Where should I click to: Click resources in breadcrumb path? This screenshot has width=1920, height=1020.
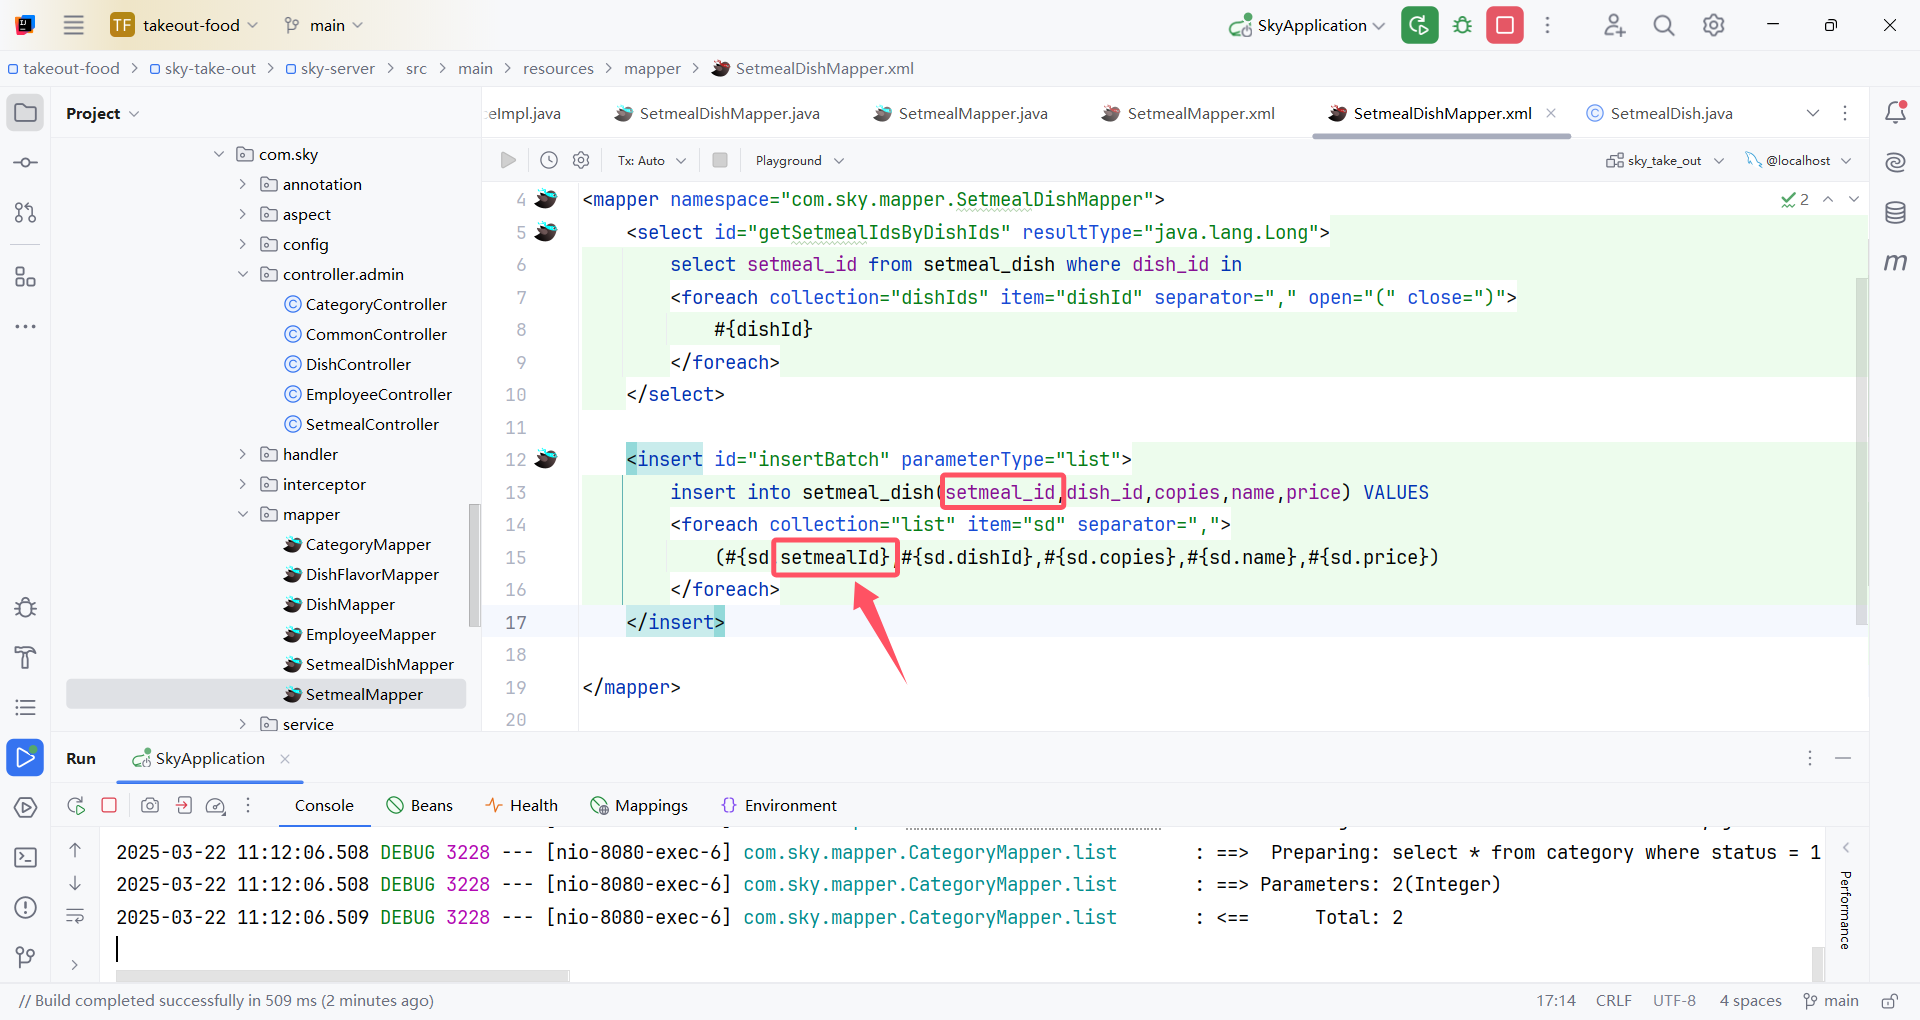coord(558,68)
